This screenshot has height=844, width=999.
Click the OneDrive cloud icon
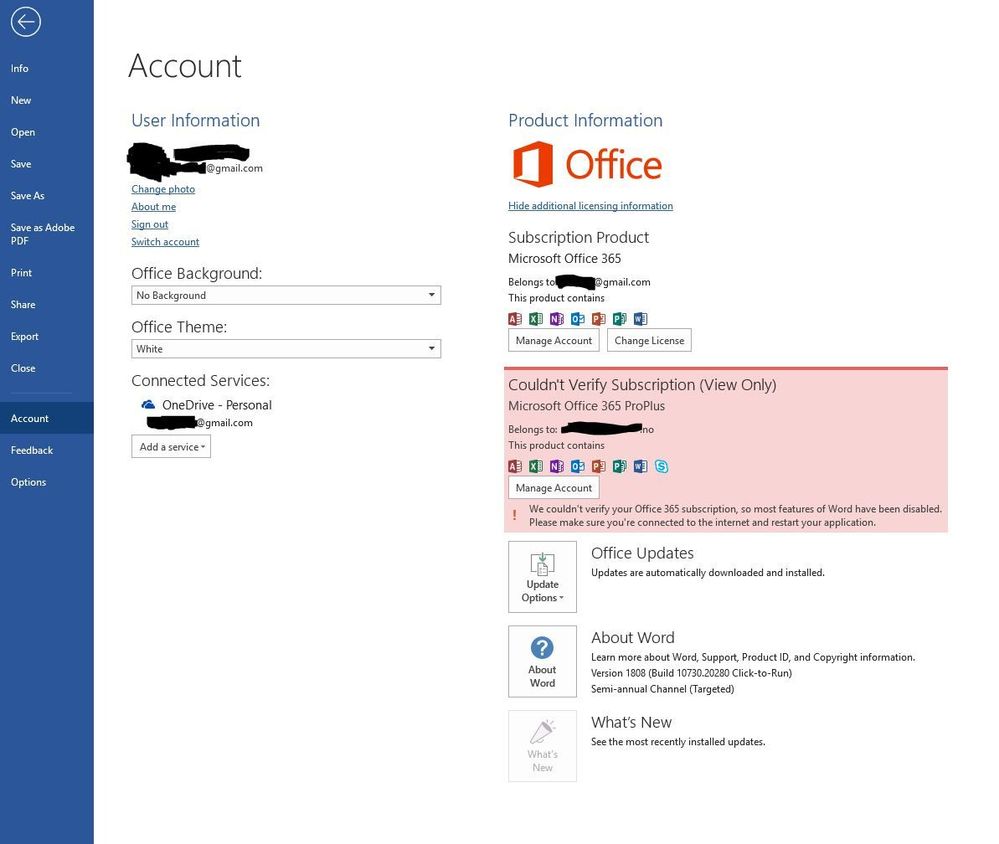coord(148,404)
